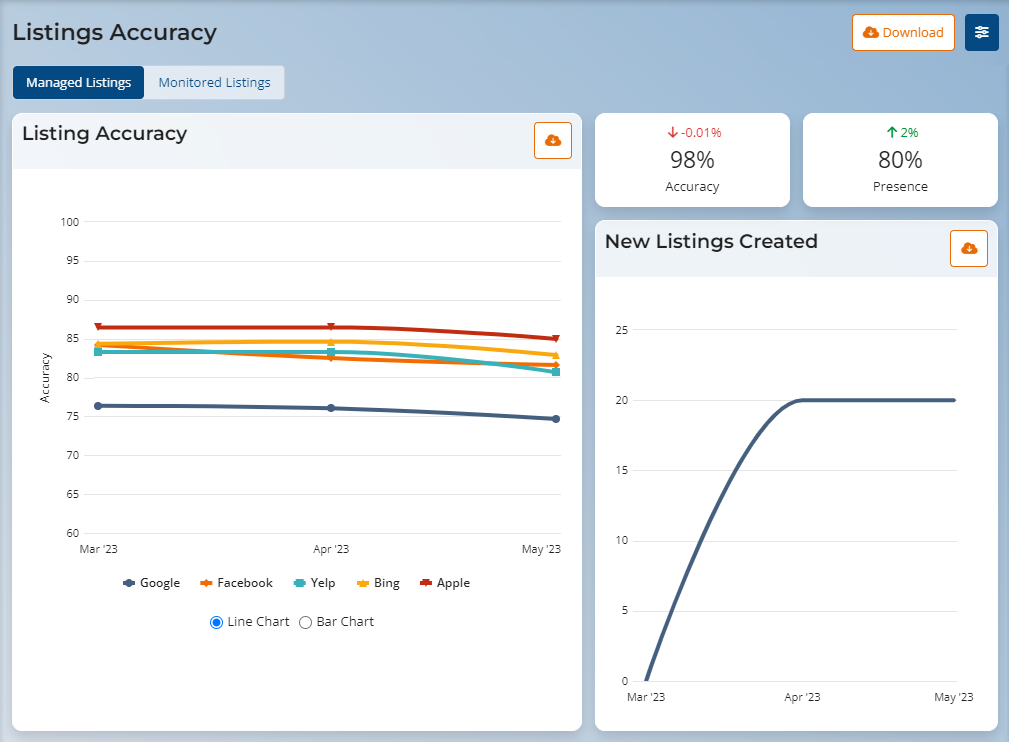Toggle the Google series in legend
Screen dimensions: 1009x742
[151, 583]
